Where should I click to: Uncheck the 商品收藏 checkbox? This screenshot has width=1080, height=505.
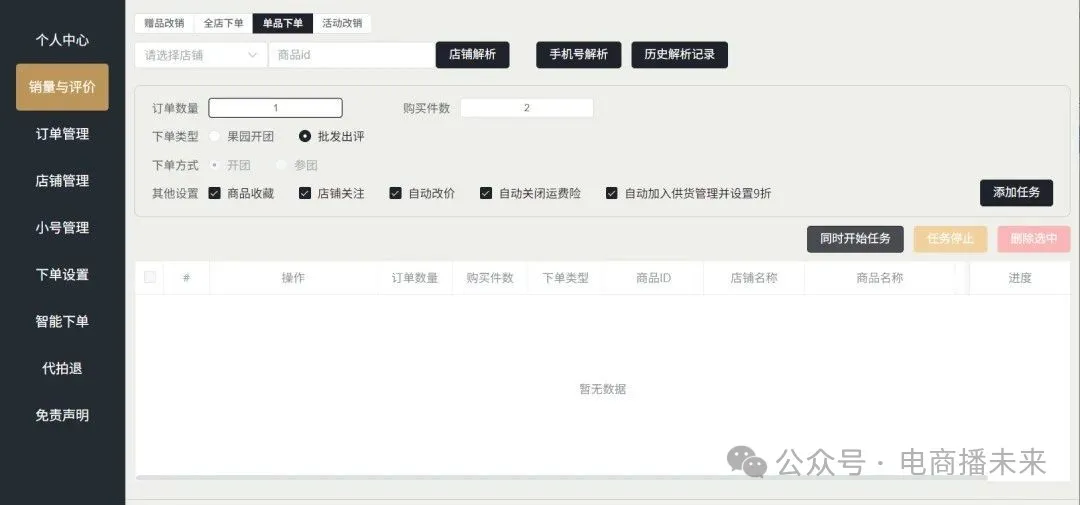click(x=215, y=193)
